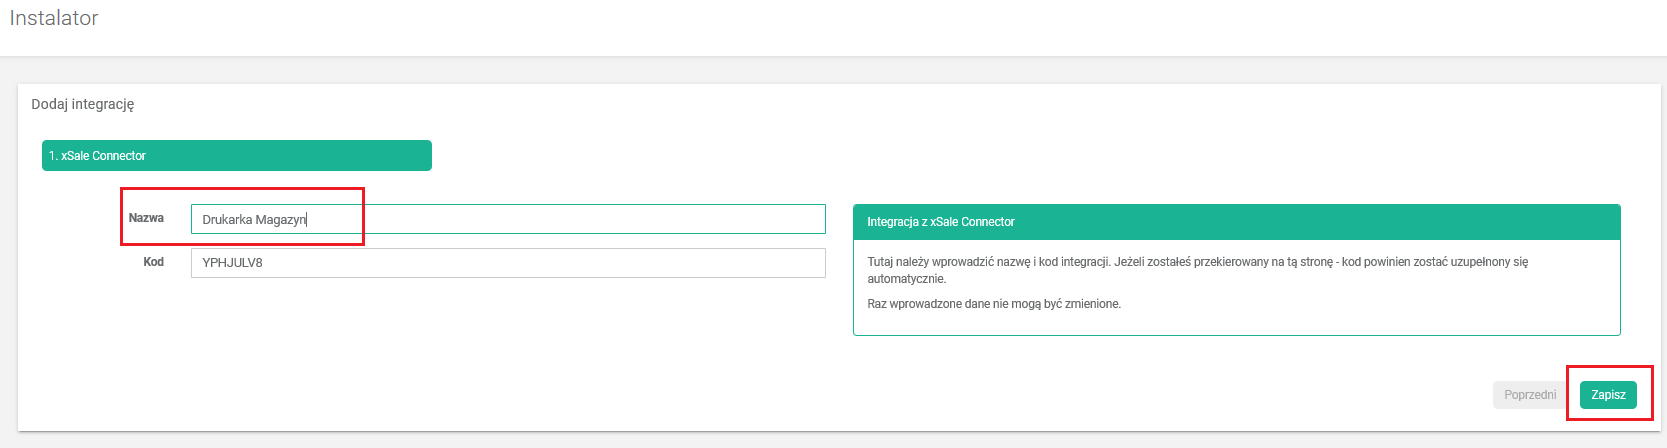Image resolution: width=1667 pixels, height=448 pixels.
Task: Click the Zapisz save button
Action: point(1608,395)
